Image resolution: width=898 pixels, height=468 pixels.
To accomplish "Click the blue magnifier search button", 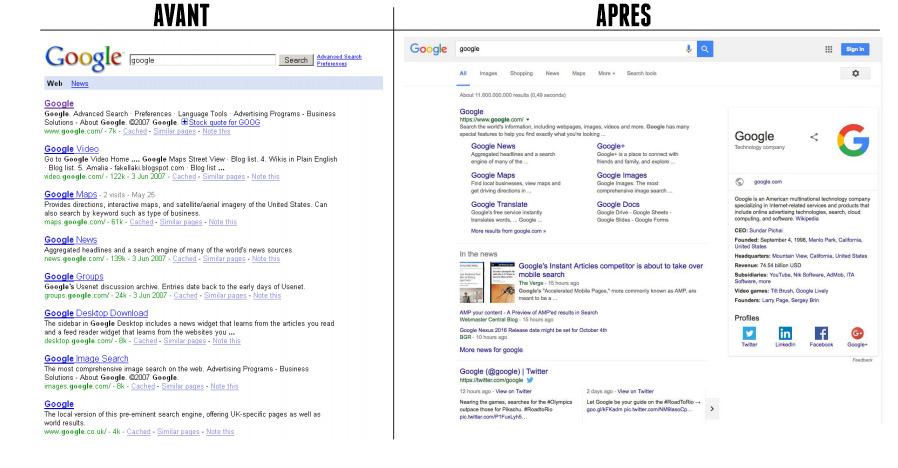I will (x=705, y=49).
